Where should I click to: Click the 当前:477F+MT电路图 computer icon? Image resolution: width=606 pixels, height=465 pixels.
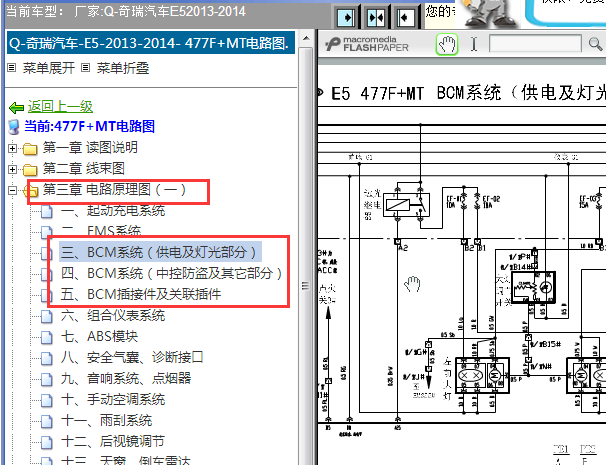pyautogui.click(x=14, y=127)
